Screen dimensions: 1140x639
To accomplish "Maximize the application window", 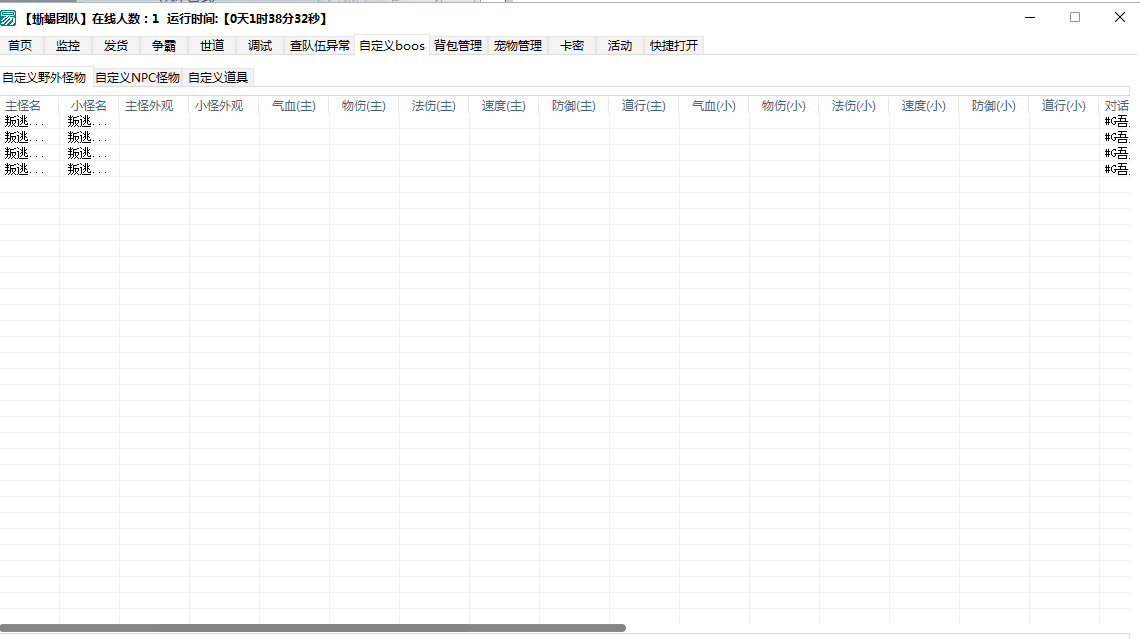I will tap(1075, 17).
